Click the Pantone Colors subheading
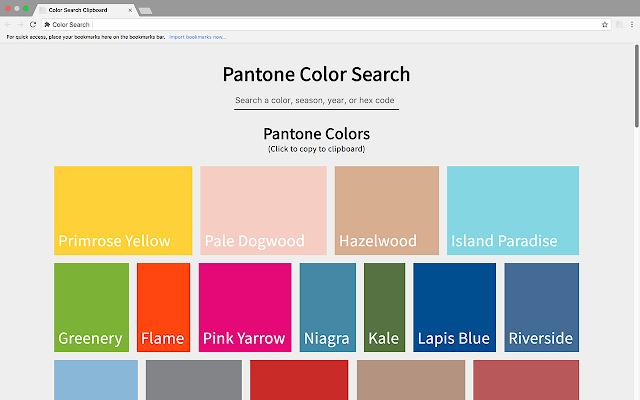 [316, 134]
